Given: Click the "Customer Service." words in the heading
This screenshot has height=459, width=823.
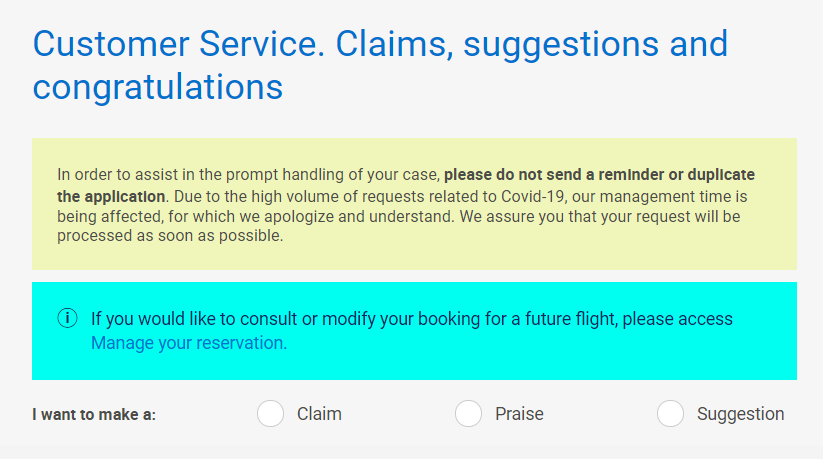Looking at the screenshot, I should pos(179,44).
